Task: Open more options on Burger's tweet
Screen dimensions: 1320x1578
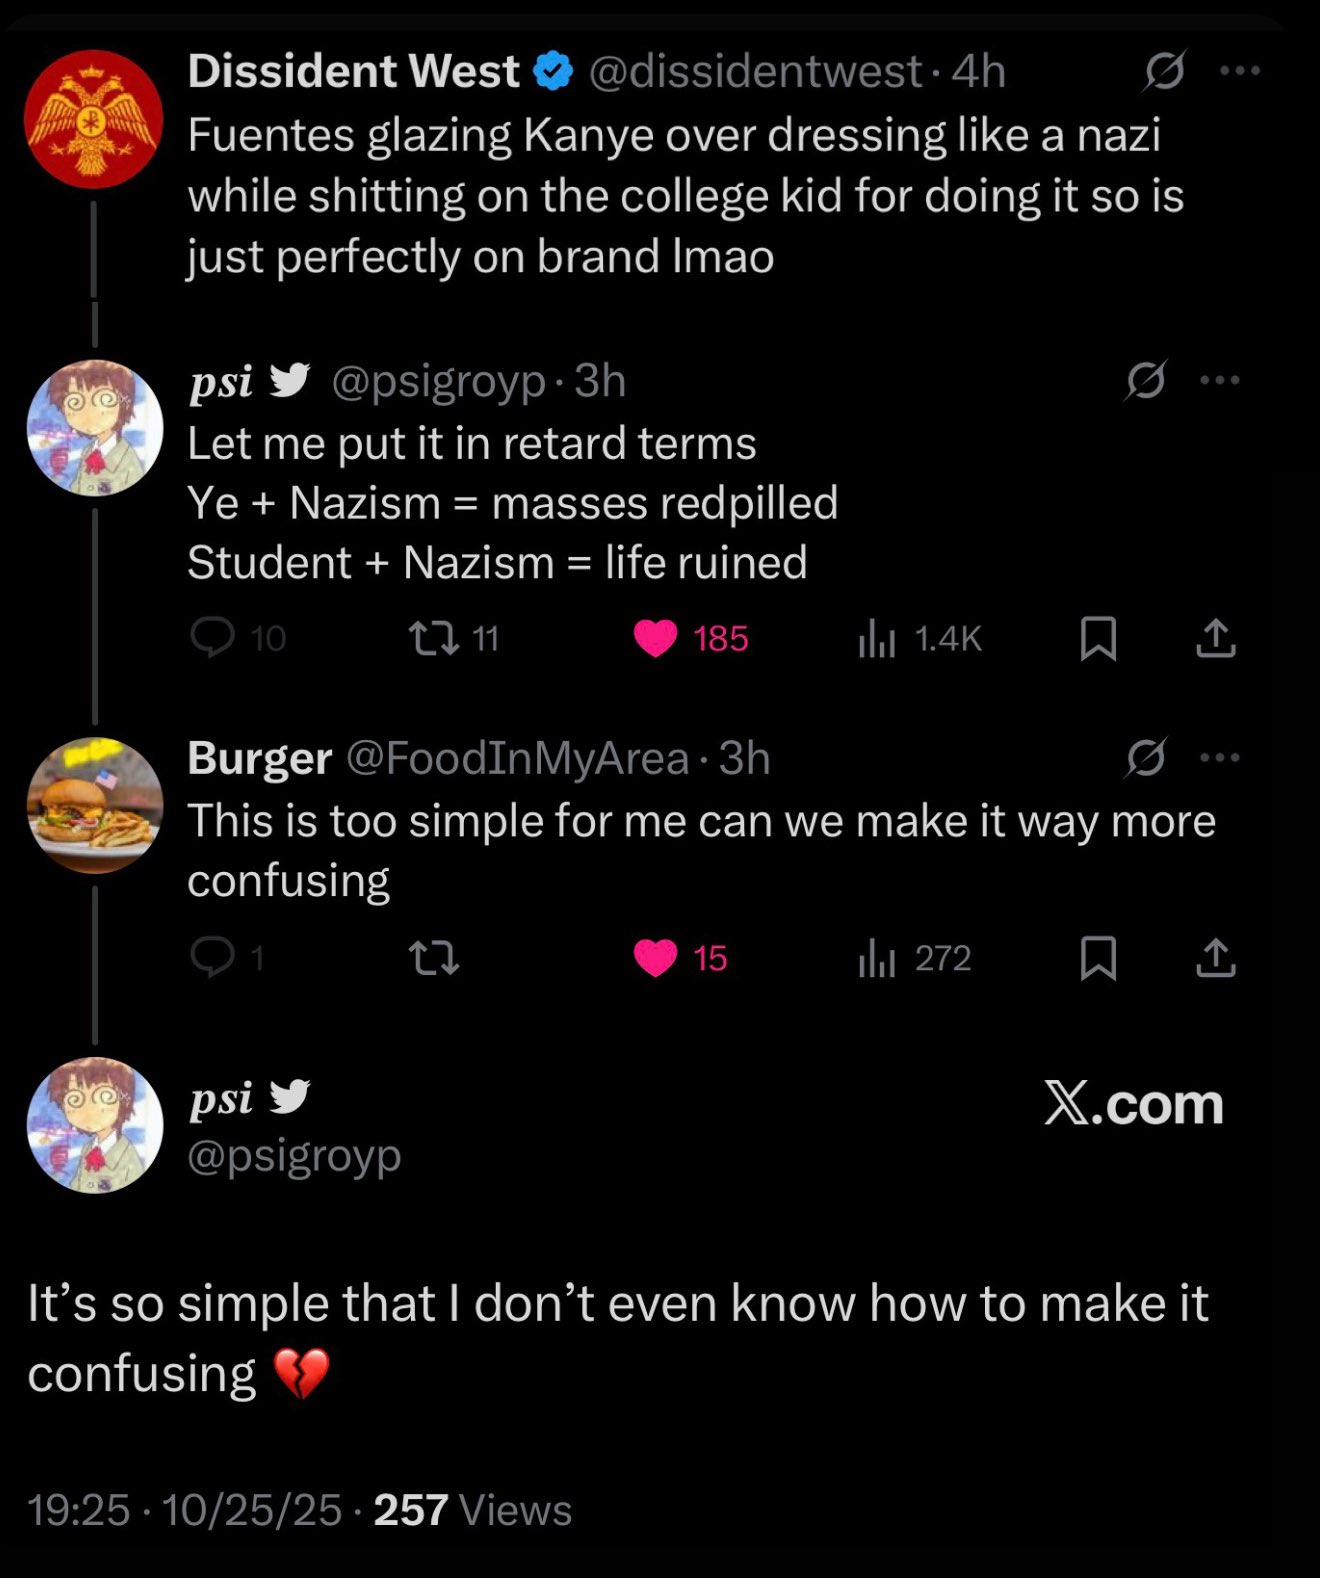Action: click(1220, 758)
